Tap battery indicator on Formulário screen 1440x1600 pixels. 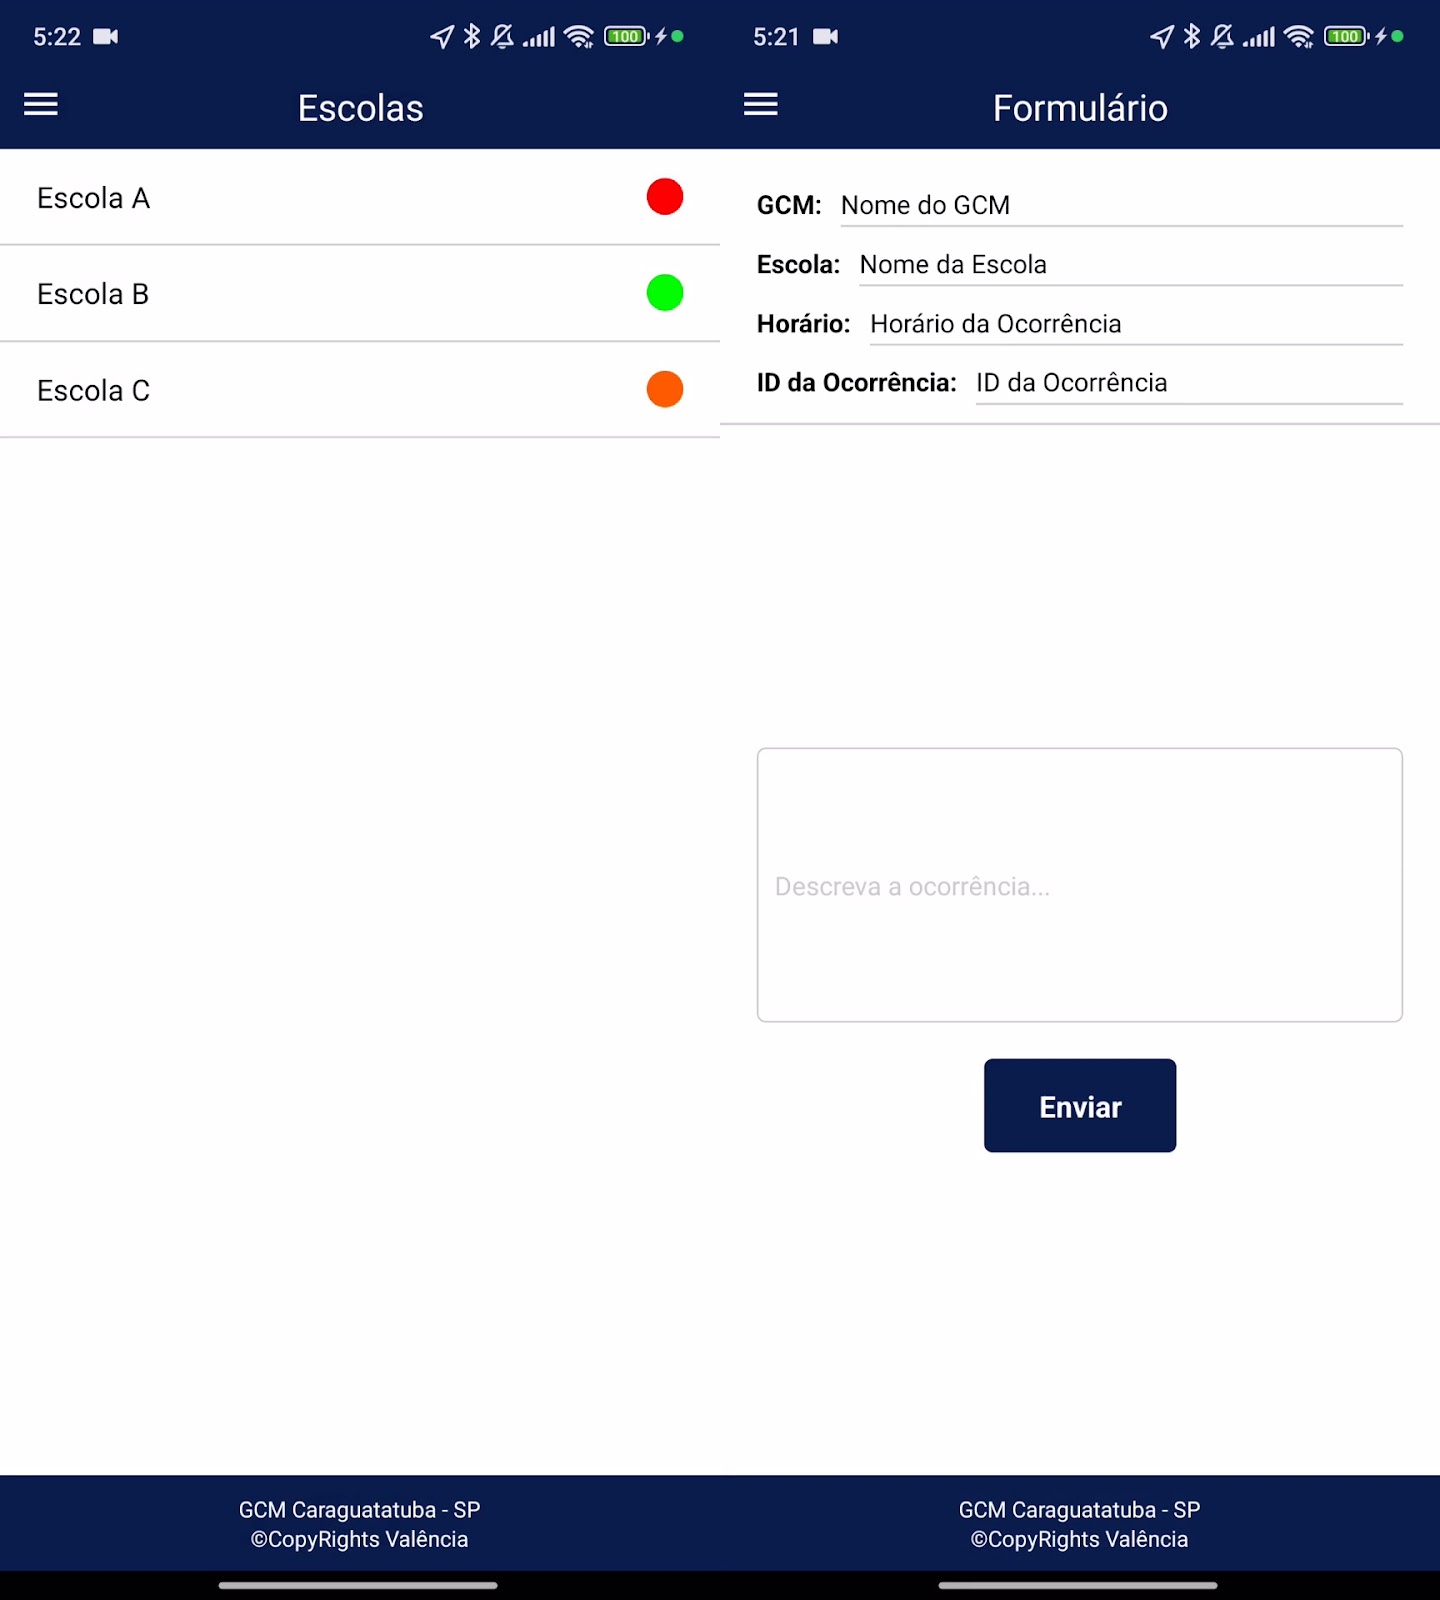tap(1347, 37)
